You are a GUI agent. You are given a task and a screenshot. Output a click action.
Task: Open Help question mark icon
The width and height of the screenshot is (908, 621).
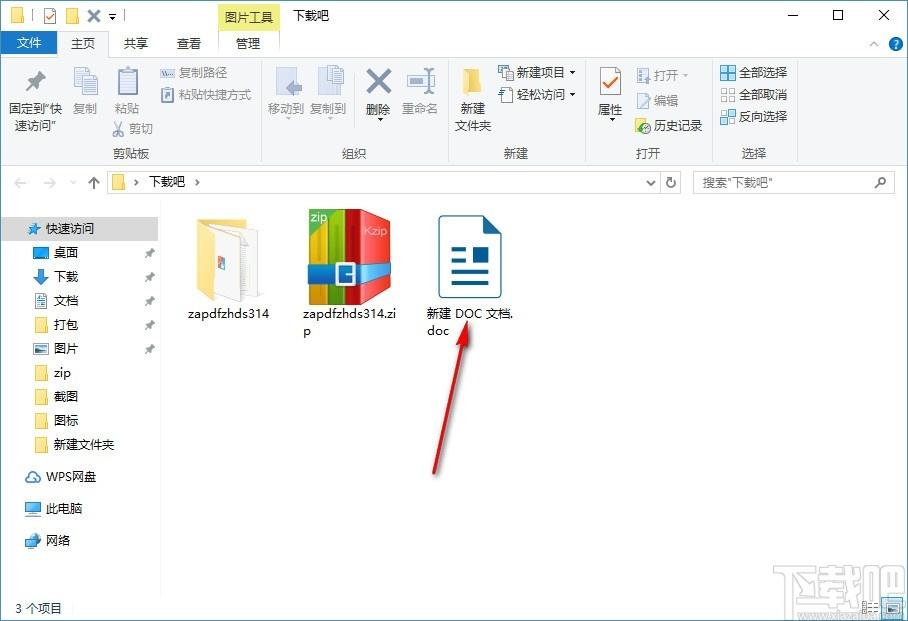click(895, 44)
